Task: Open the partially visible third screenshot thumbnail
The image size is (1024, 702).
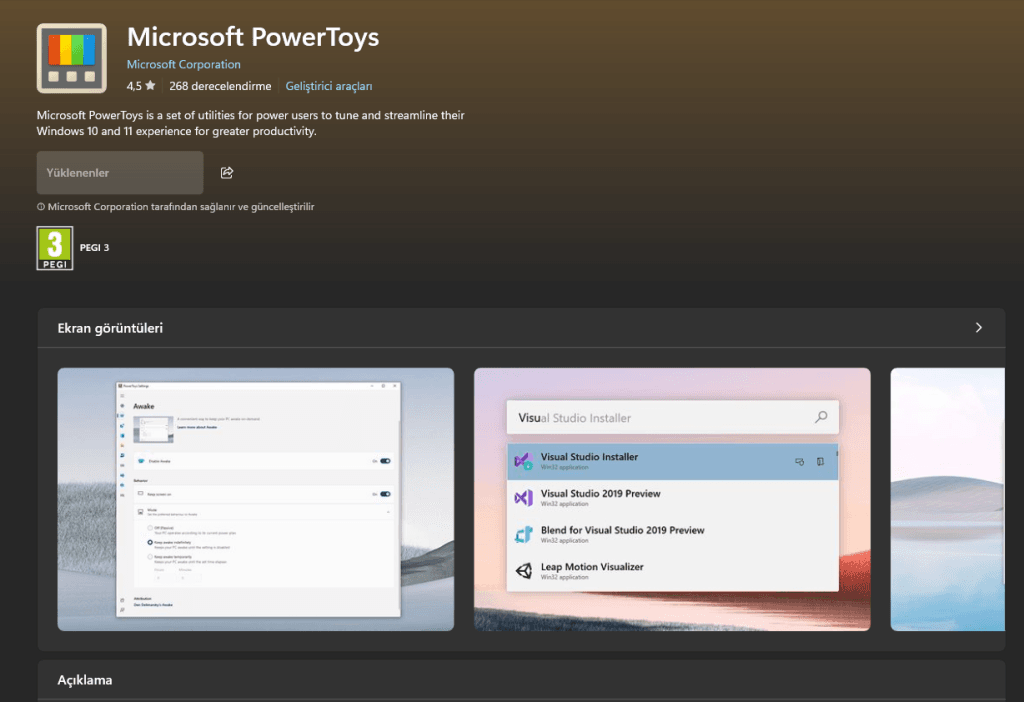Action: click(948, 500)
